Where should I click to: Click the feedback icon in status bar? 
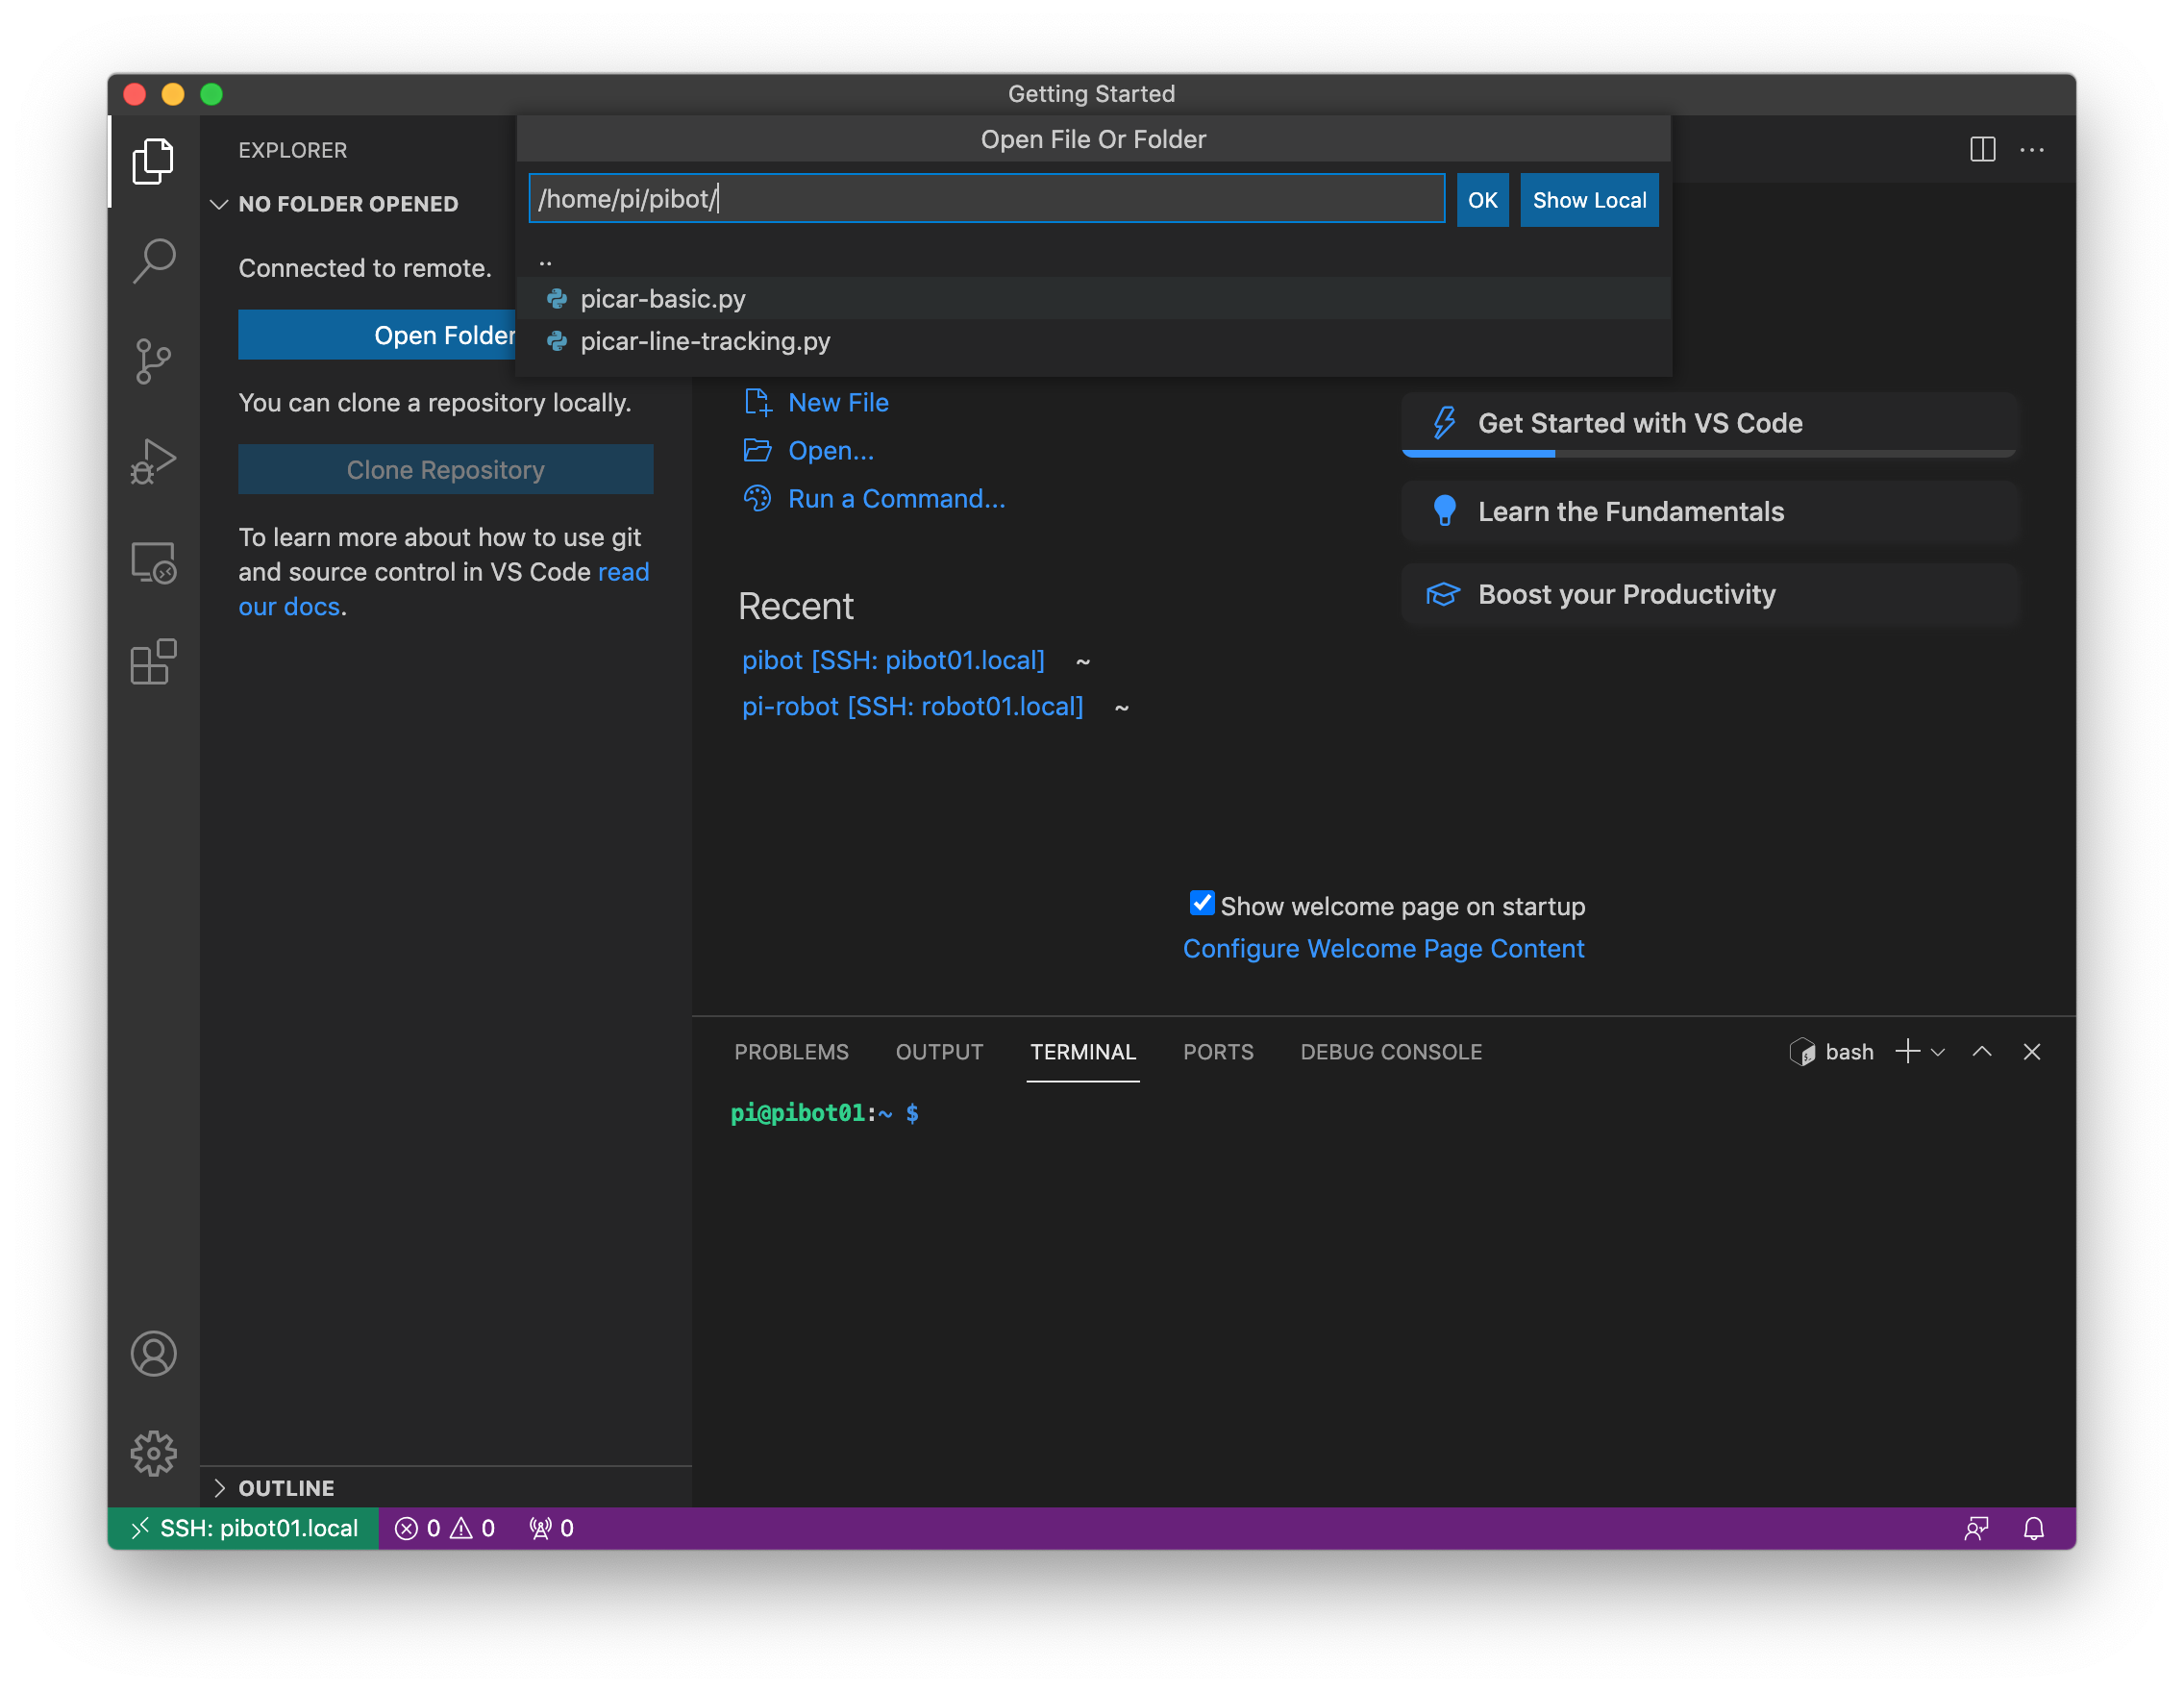(x=1976, y=1528)
